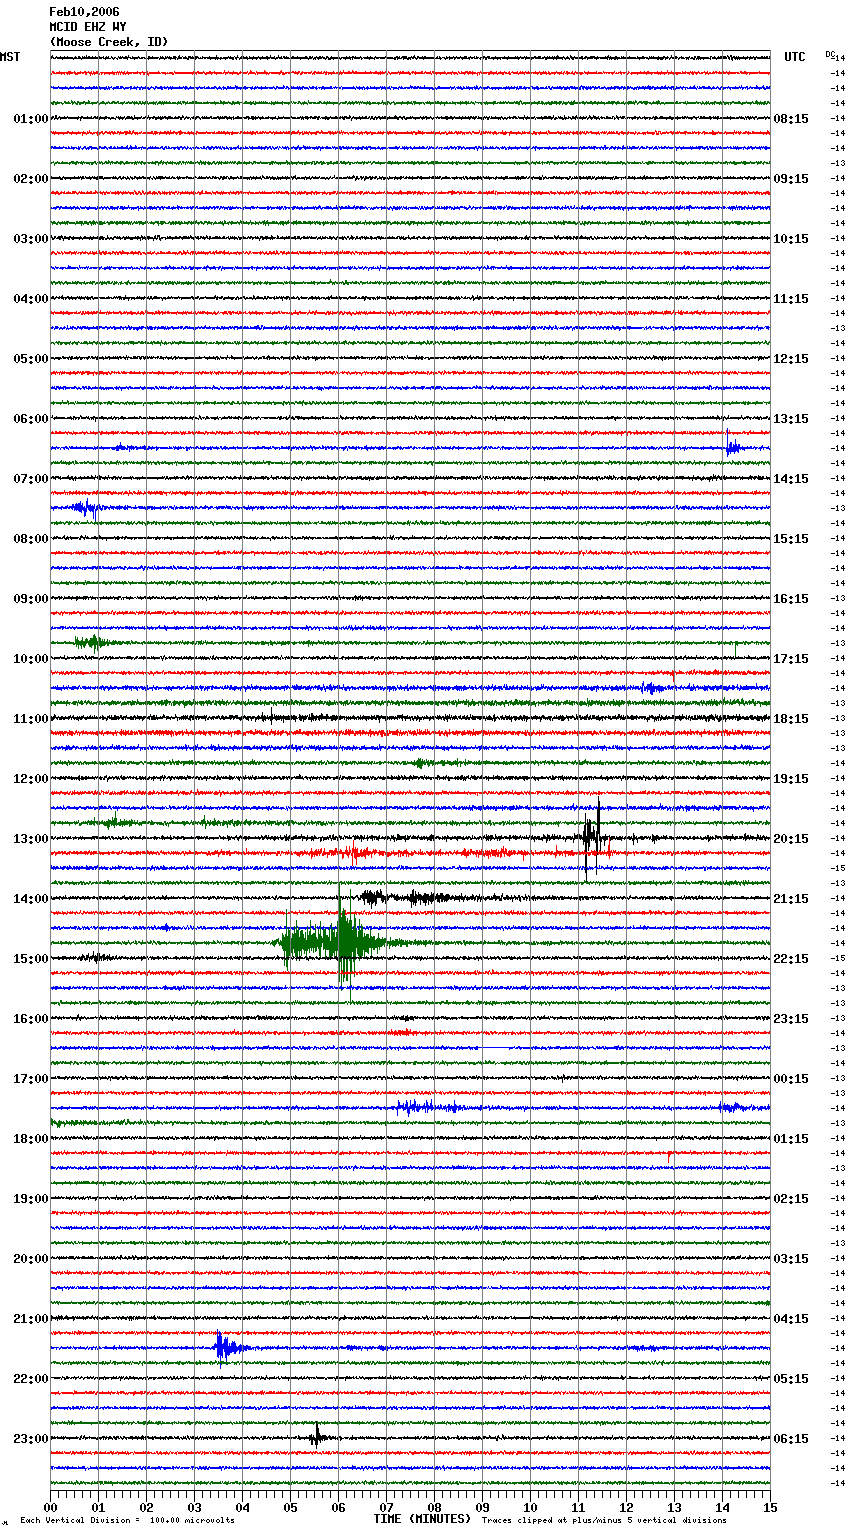This screenshot has height=1534, width=850.
Task: Click the 13:15 UTC time label
Action: pos(791,419)
